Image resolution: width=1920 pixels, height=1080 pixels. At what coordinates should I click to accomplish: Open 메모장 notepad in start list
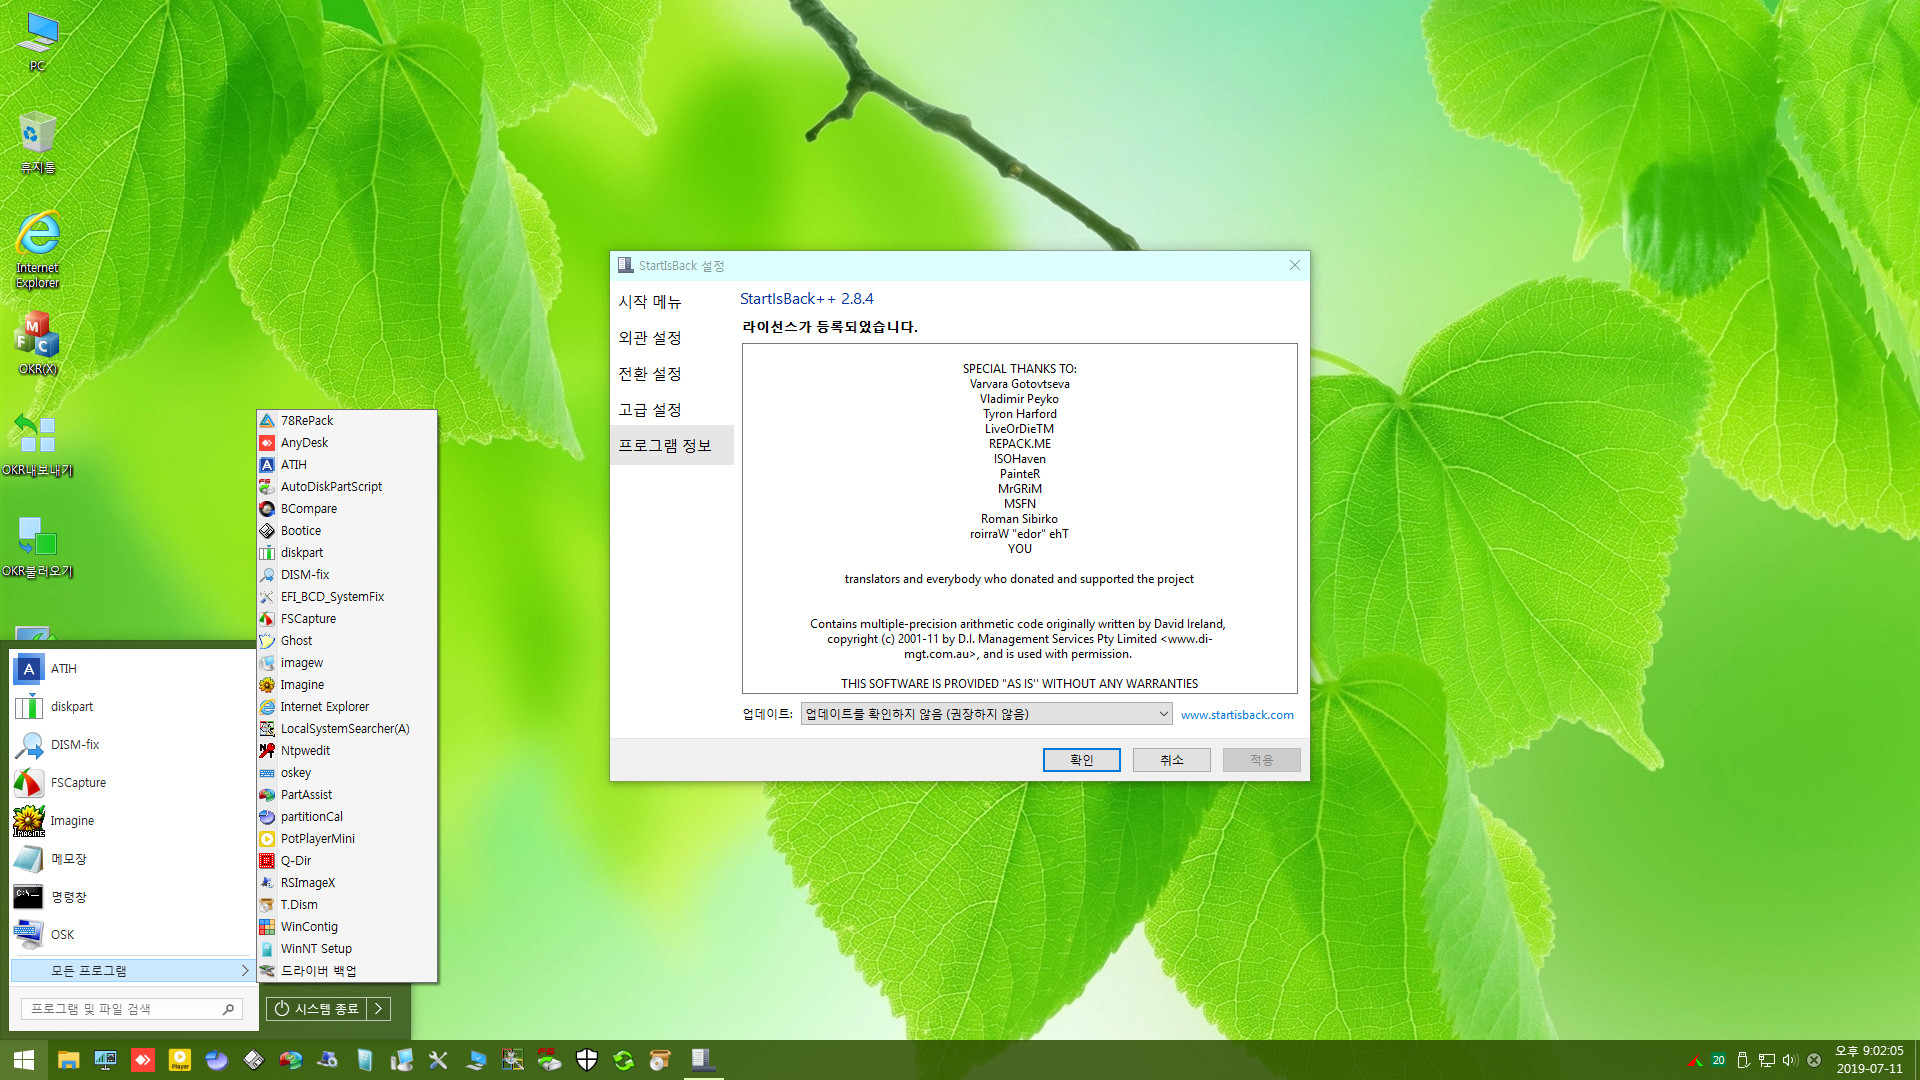132,859
